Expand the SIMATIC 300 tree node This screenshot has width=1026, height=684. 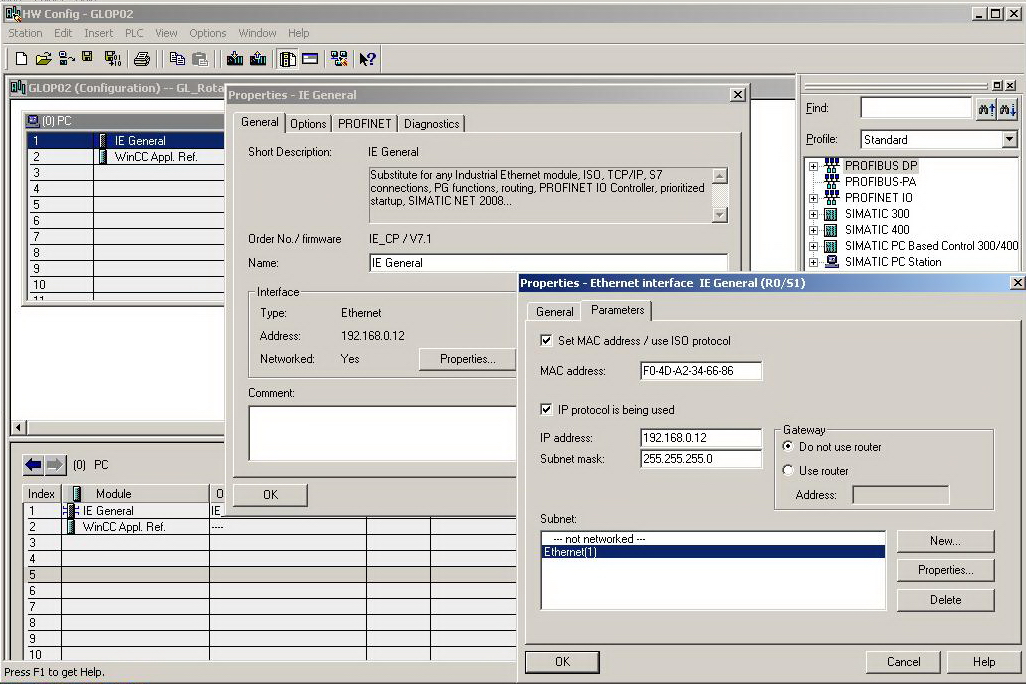point(813,214)
